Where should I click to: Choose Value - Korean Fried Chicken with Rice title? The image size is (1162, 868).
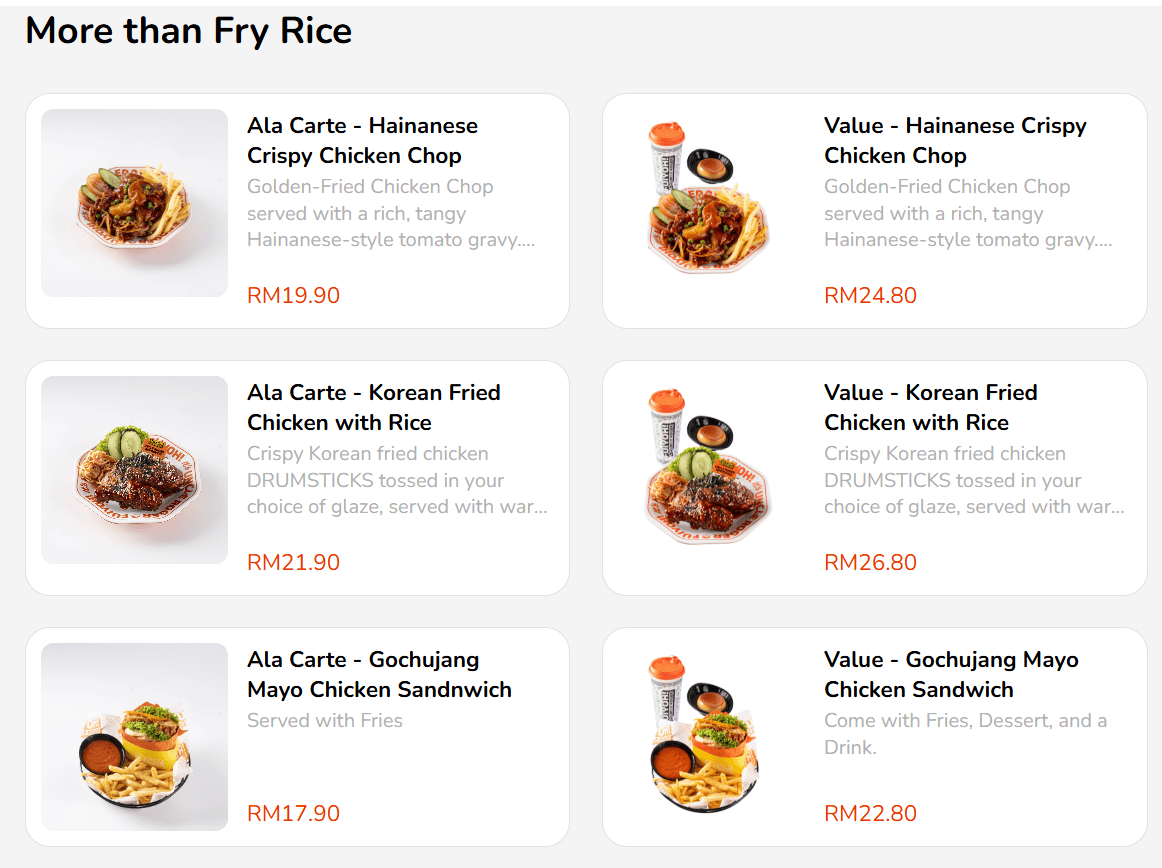930,408
